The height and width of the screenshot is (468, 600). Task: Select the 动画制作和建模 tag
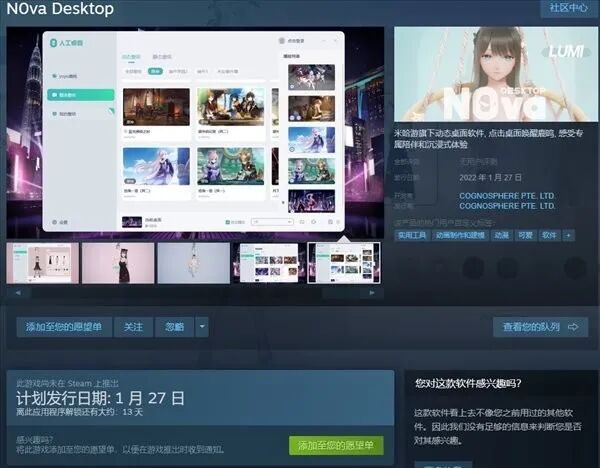(460, 235)
